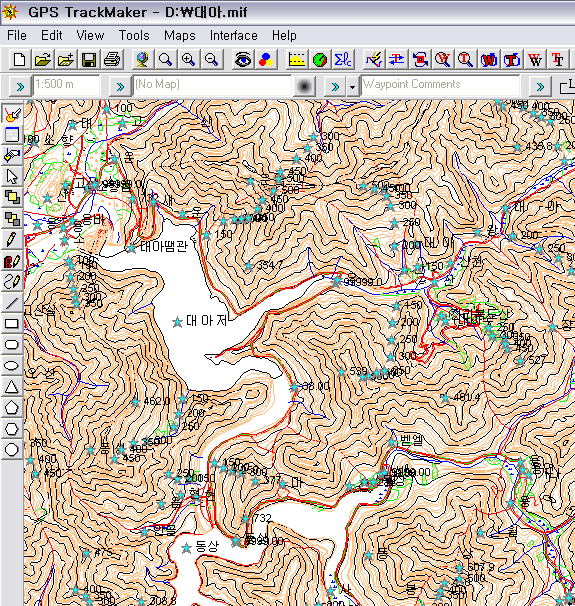Click the GPS TrackMaker sun icon in the title bar
Viewport: 575px width, 606px height.
click(x=10, y=12)
